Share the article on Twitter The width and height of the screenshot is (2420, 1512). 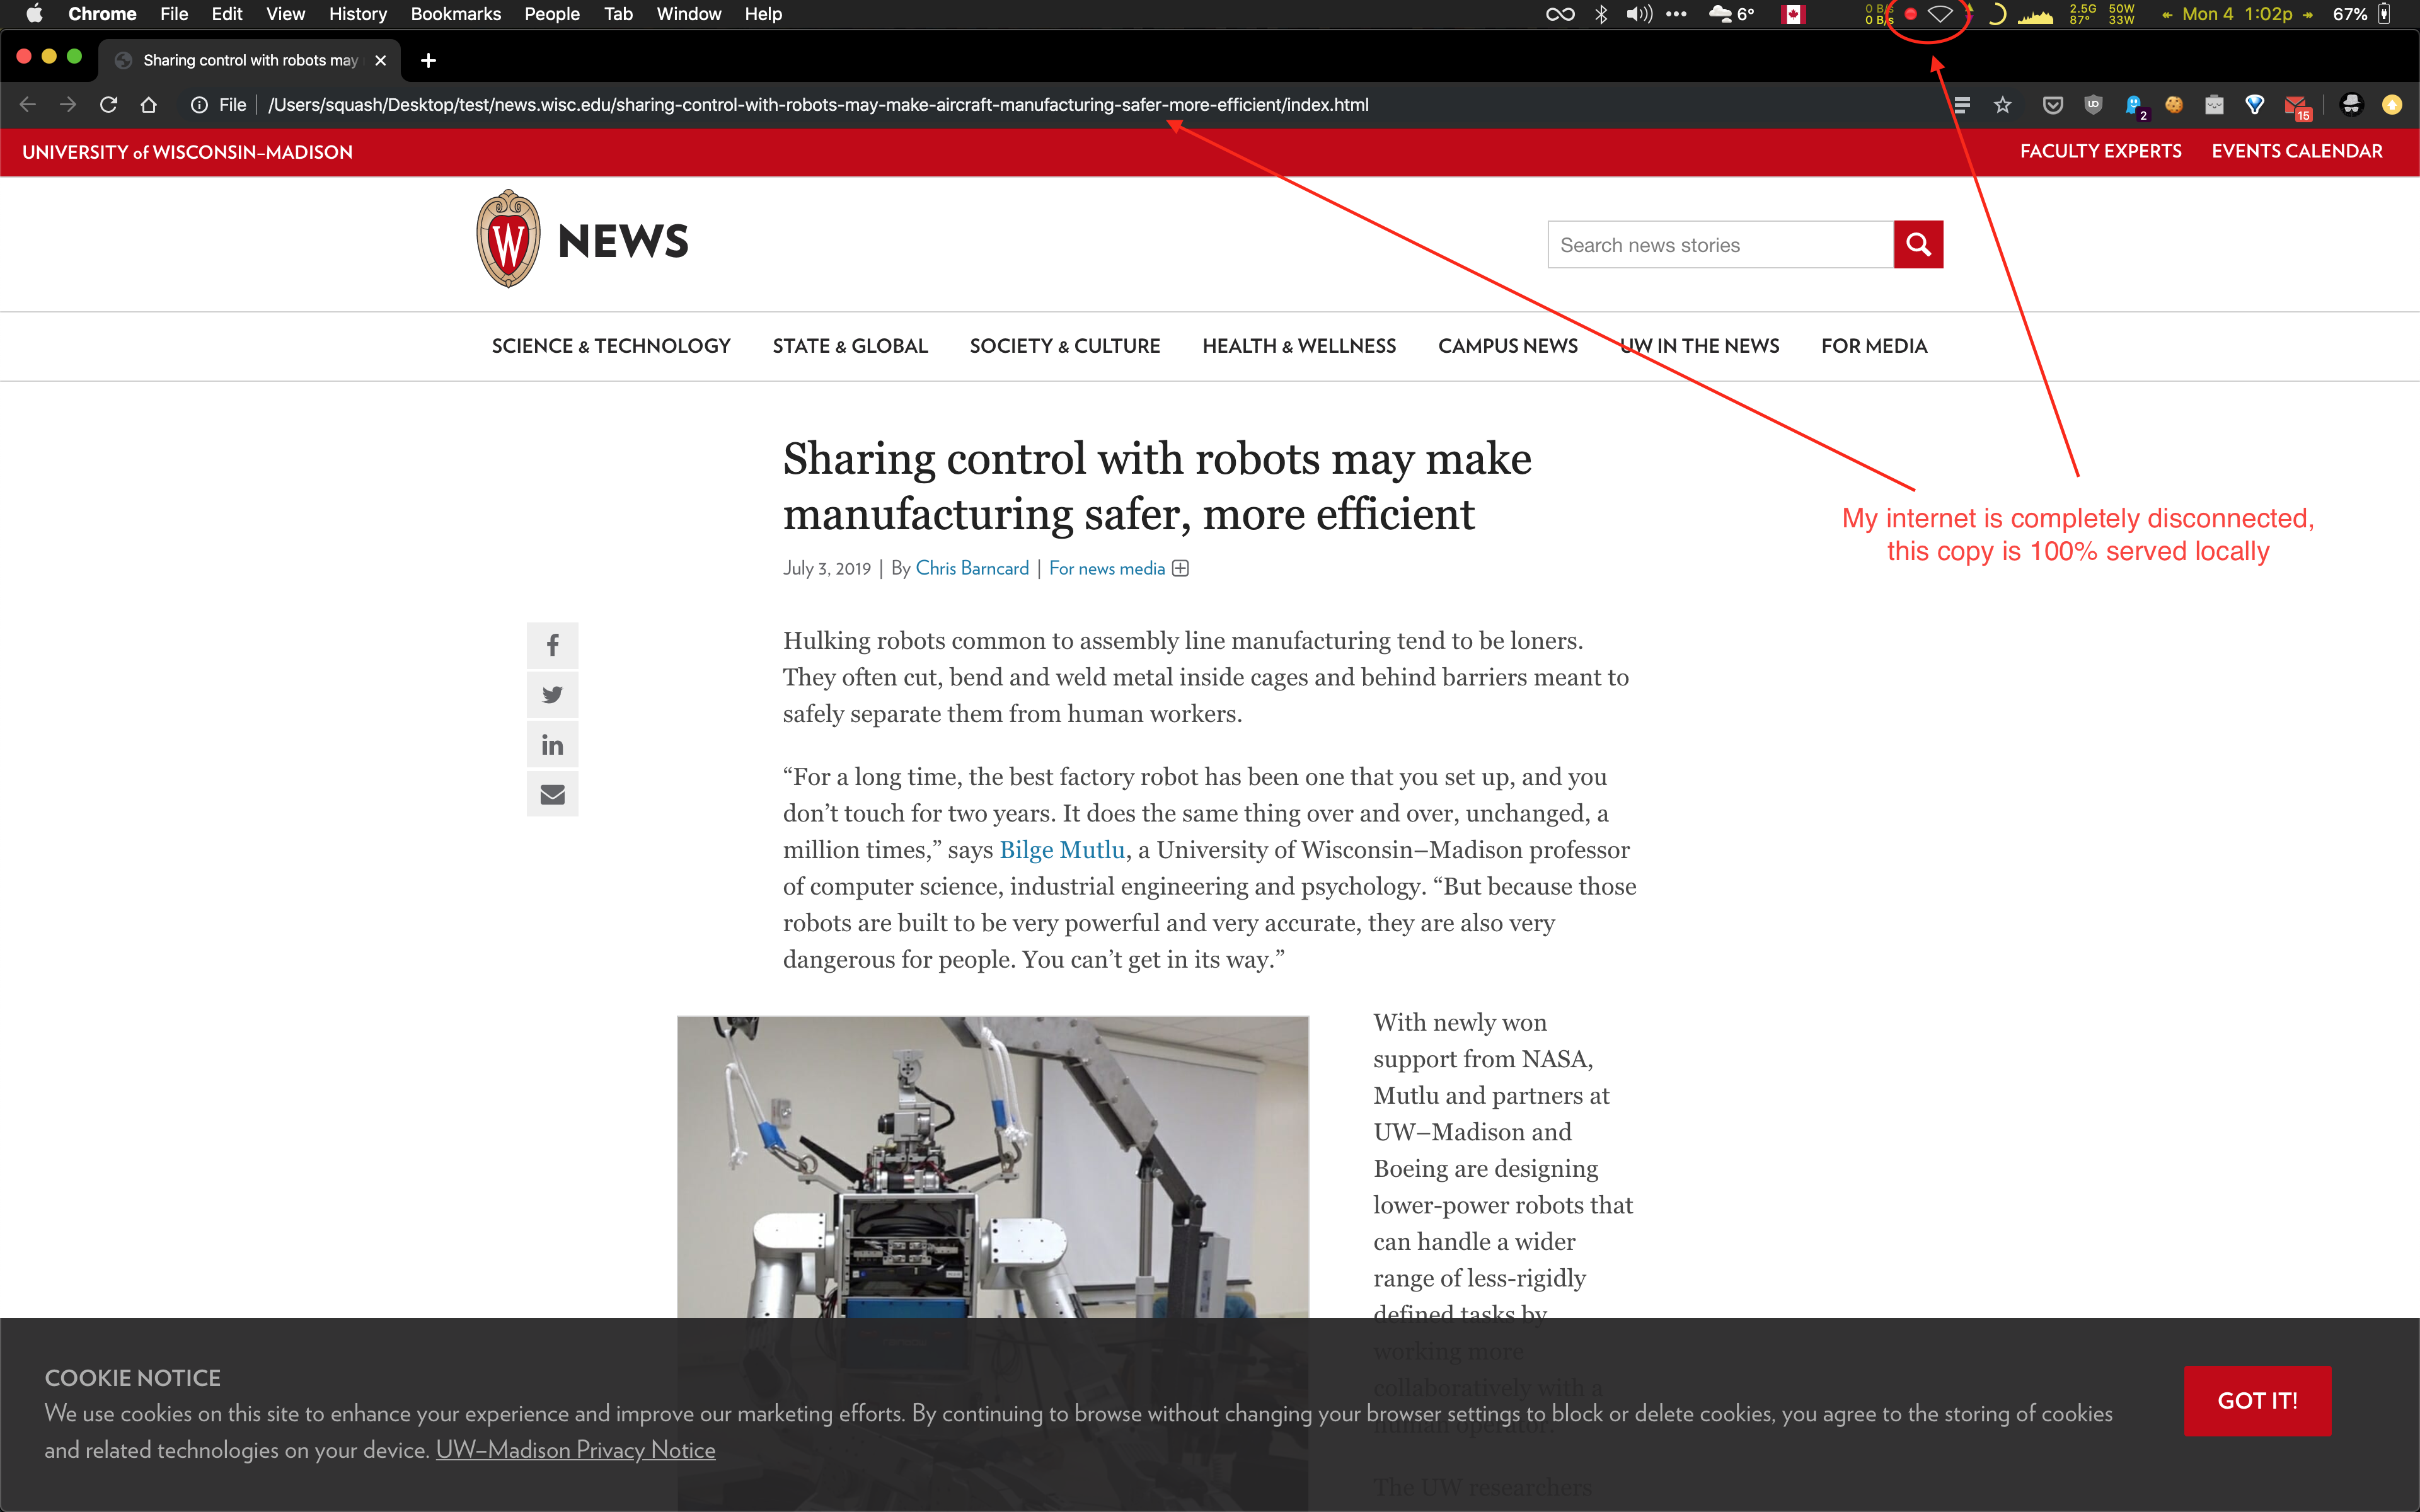coord(552,694)
